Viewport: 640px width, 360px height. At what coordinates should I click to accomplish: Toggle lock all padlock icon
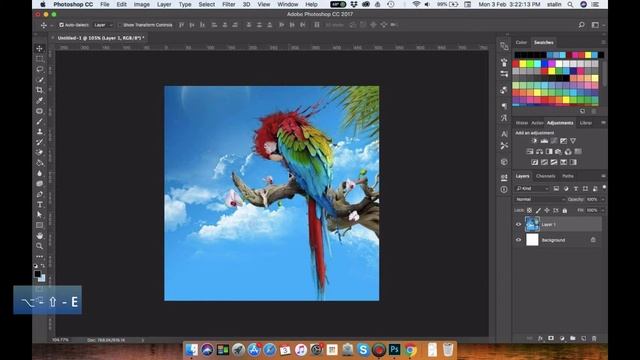coord(565,211)
